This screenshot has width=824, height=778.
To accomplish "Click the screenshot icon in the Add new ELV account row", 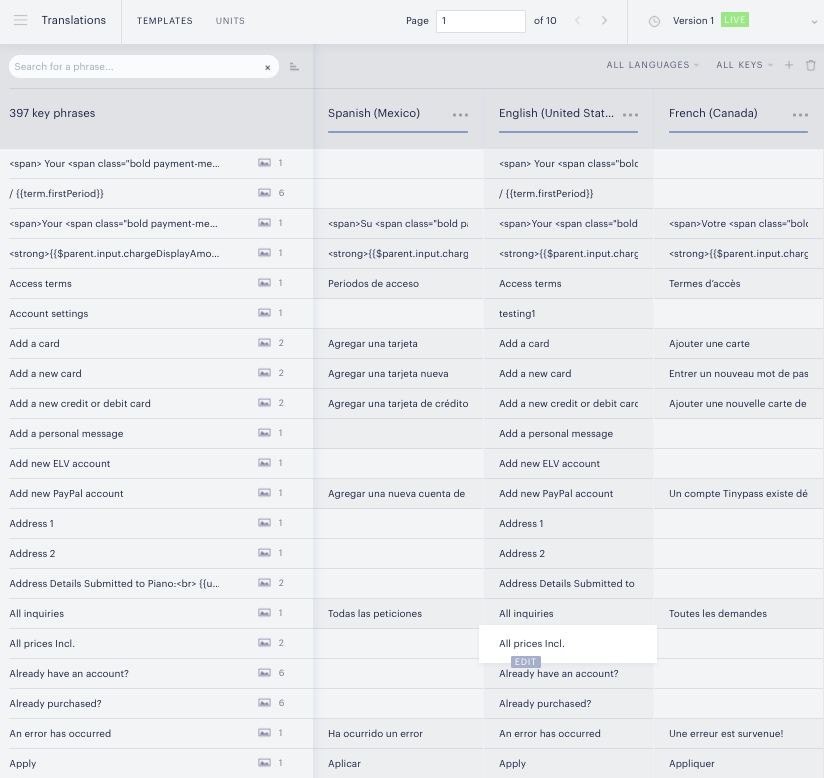I will pos(264,463).
